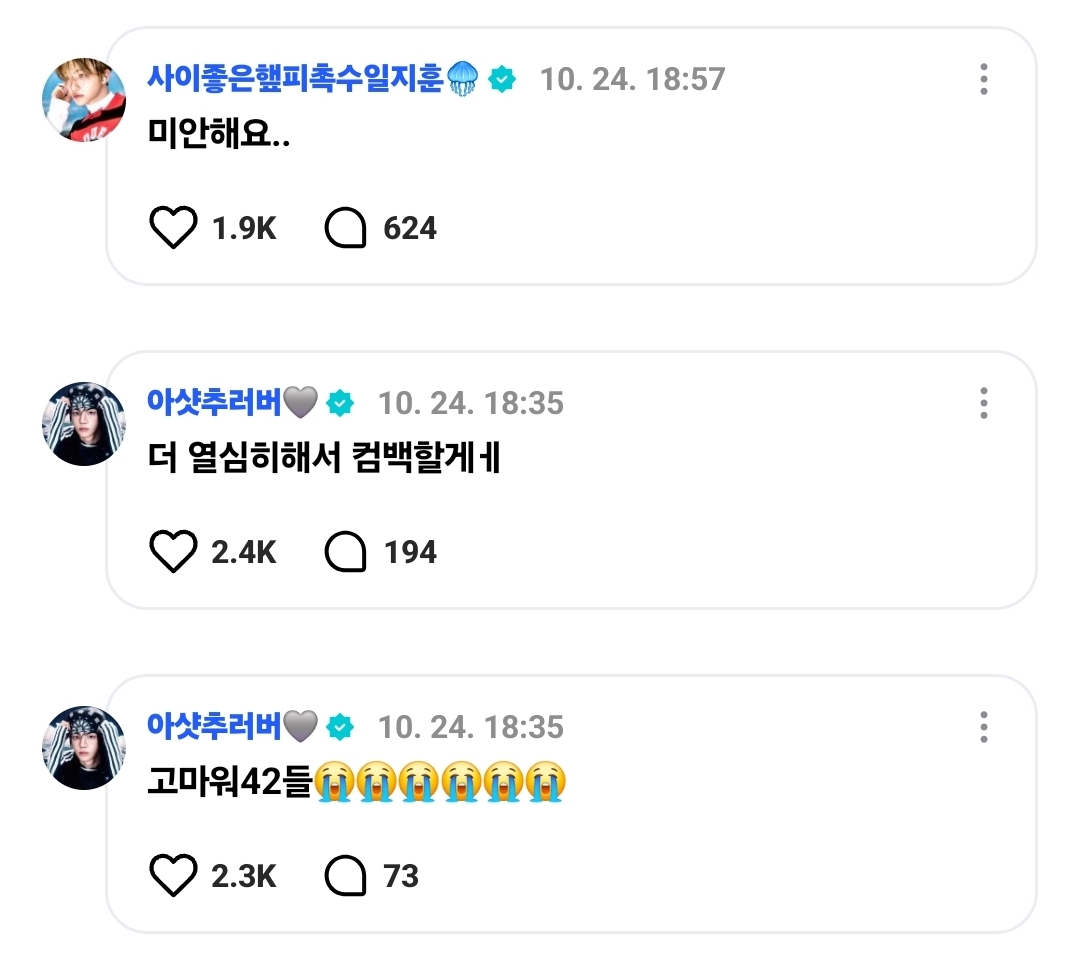The height and width of the screenshot is (958, 1080).
Task: Tap the 624 comments count
Action: click(x=410, y=229)
